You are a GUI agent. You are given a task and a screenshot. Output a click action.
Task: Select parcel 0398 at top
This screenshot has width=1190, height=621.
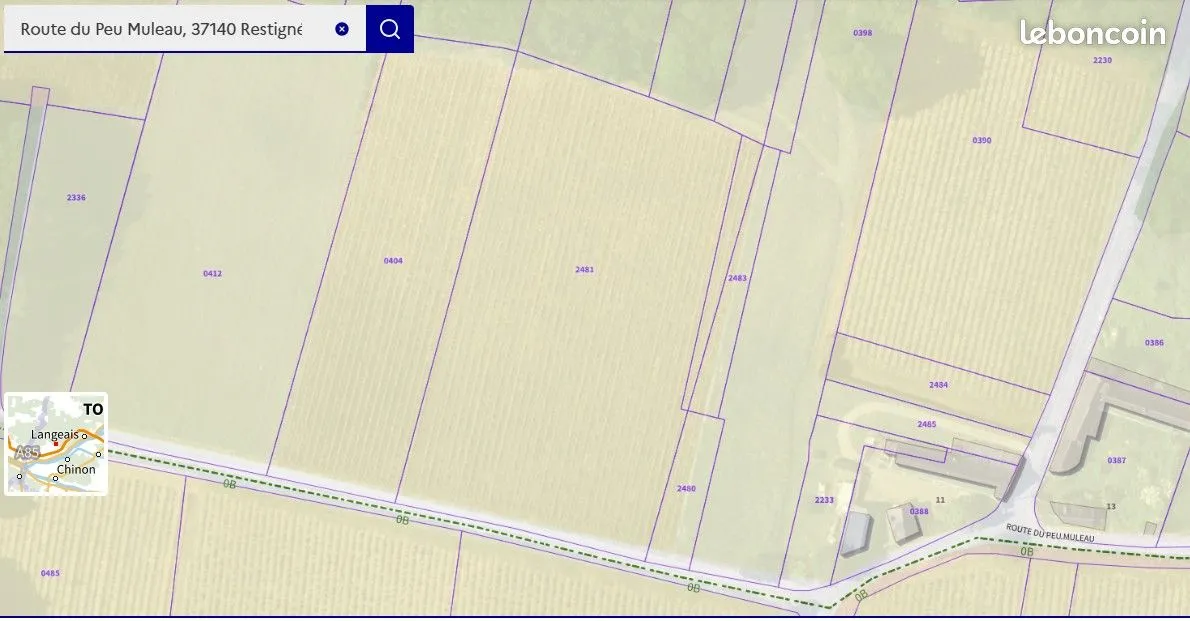[x=862, y=33]
